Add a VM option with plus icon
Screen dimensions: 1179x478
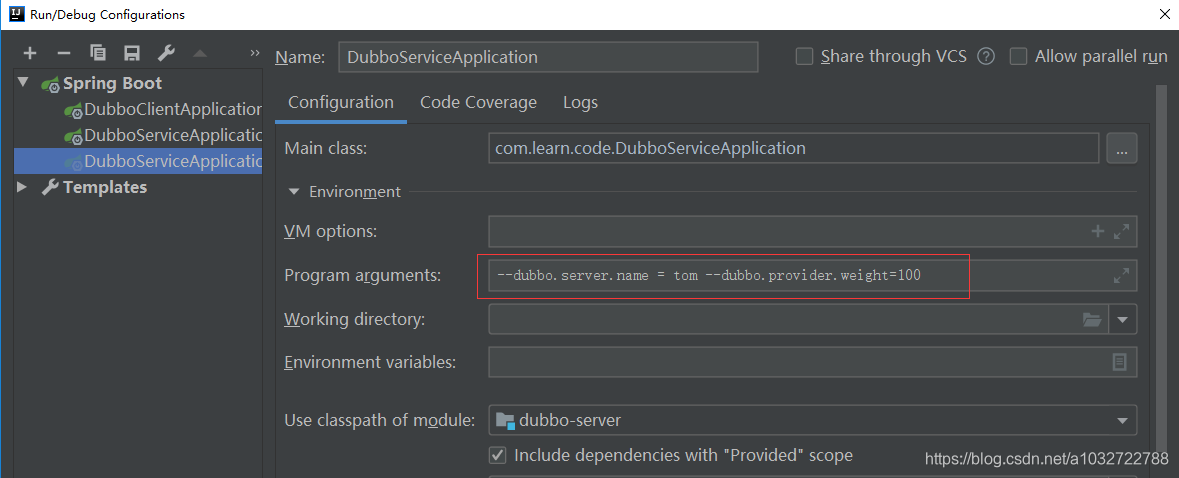[x=1098, y=231]
